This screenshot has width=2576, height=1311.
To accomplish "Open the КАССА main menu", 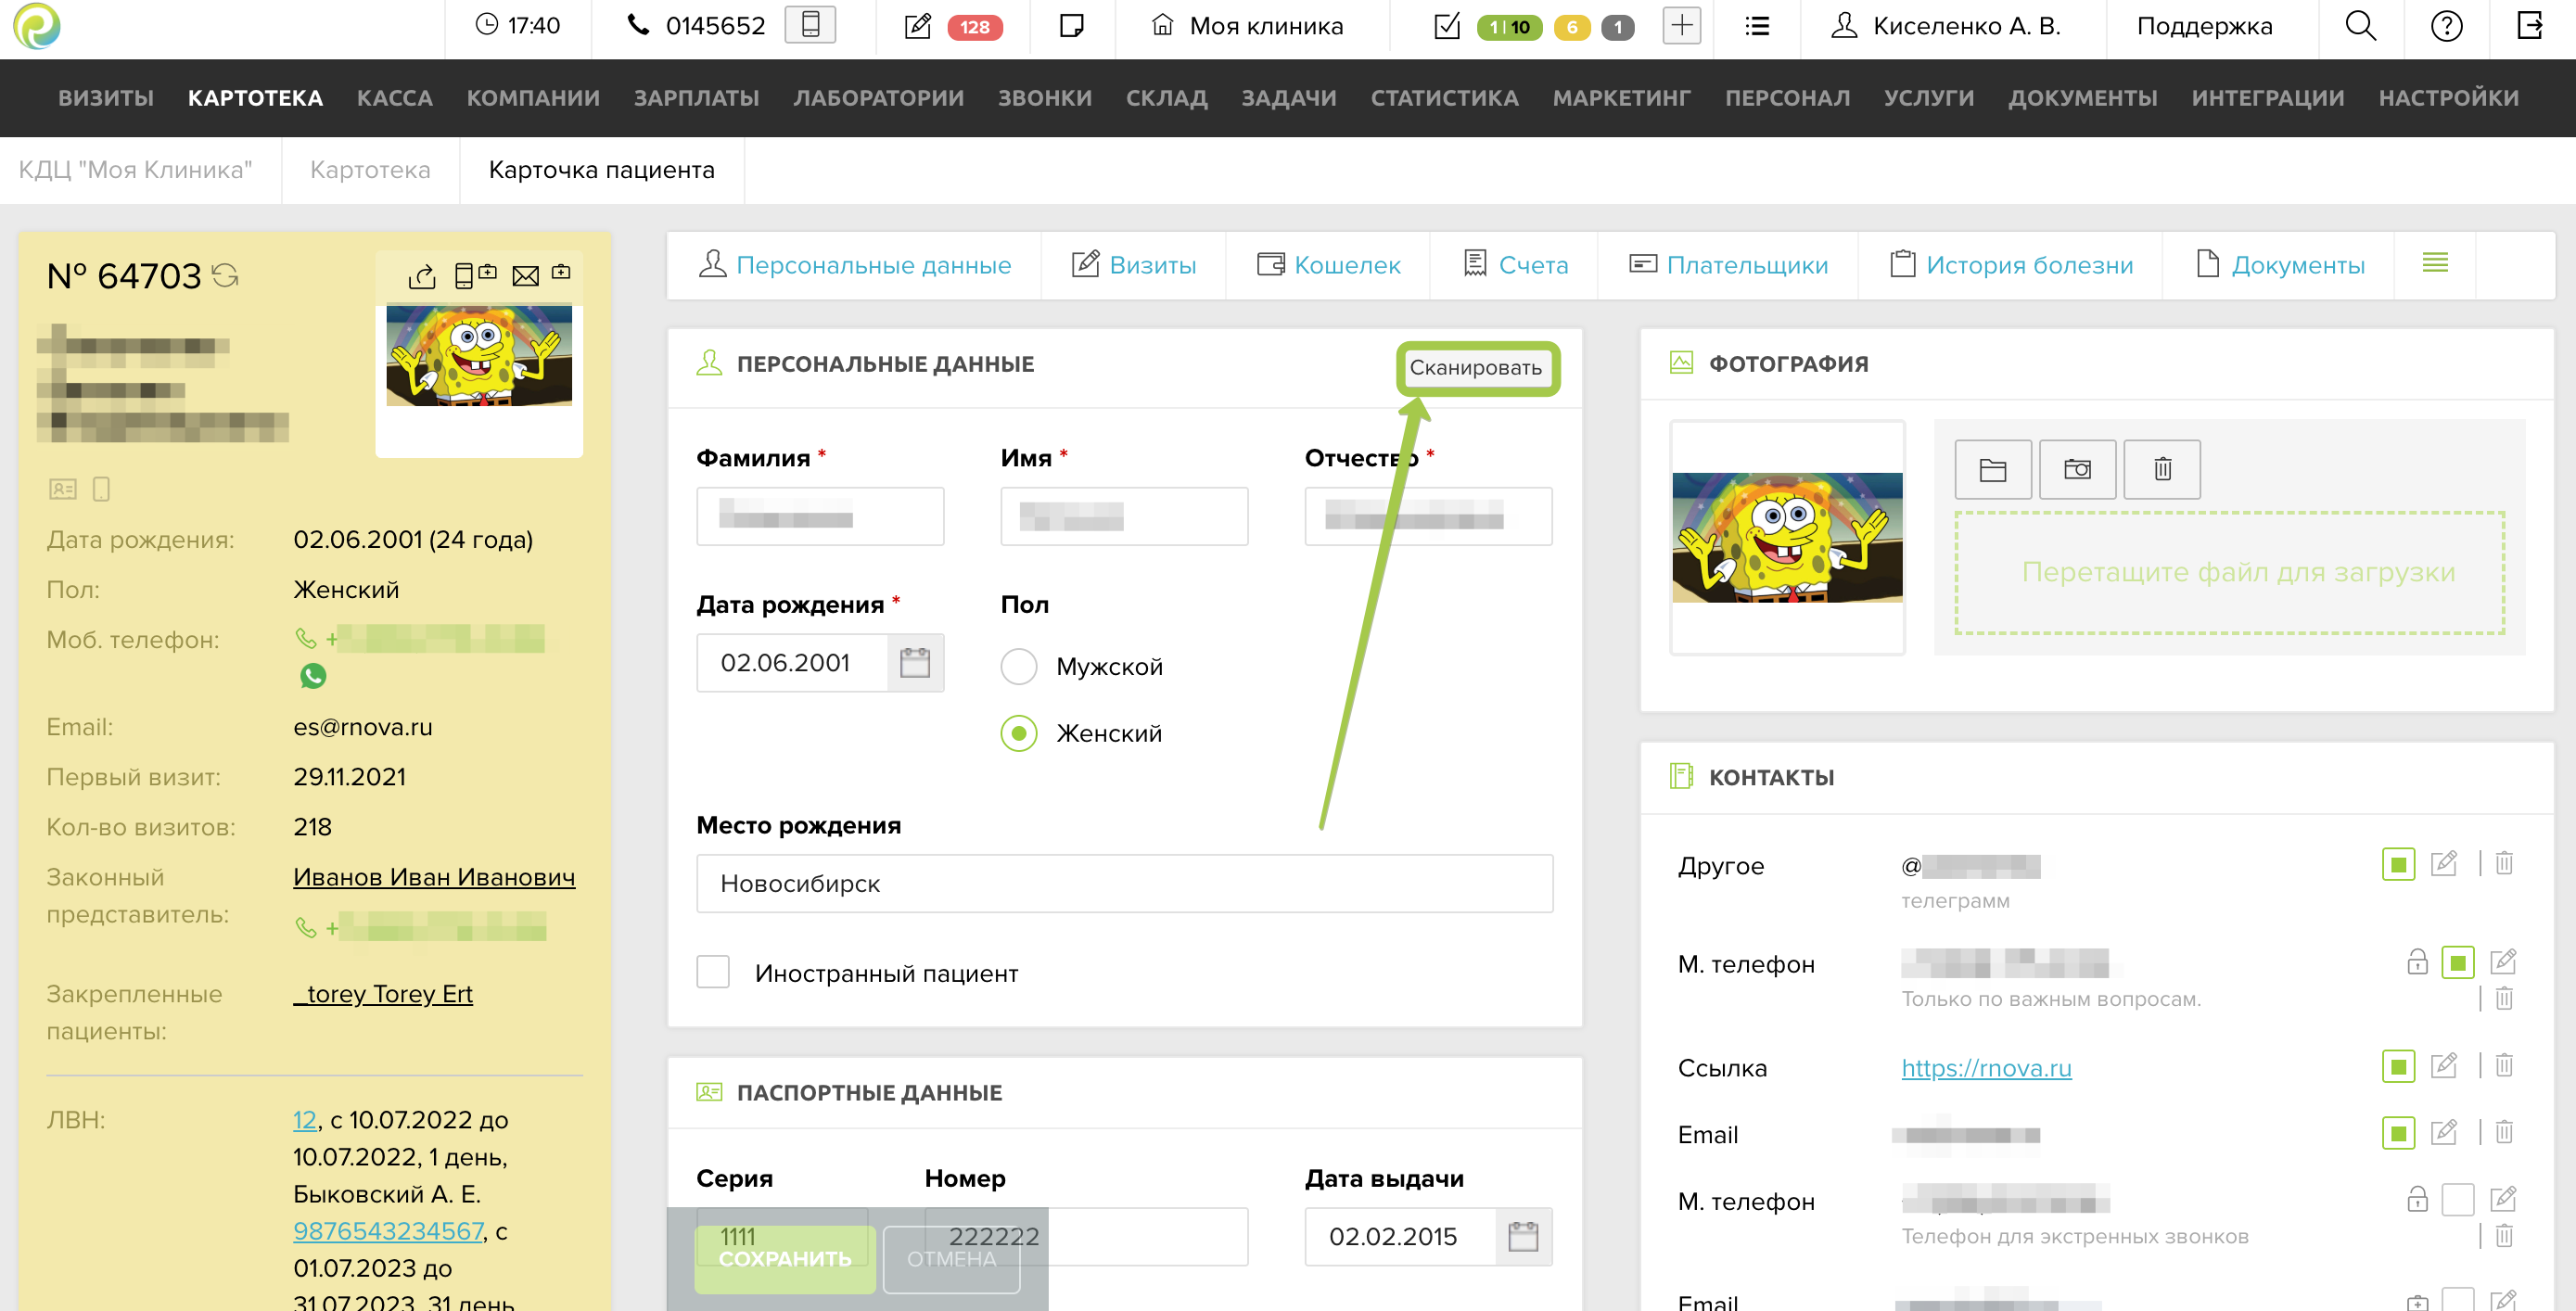I will (x=395, y=98).
